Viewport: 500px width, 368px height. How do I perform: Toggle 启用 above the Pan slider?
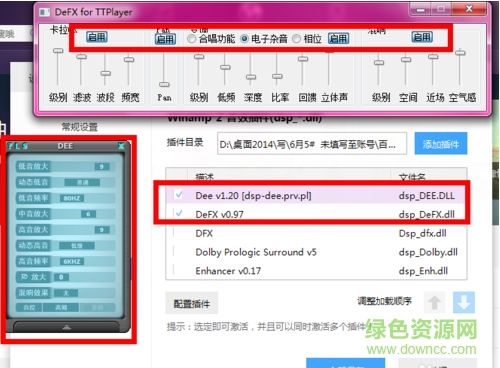[165, 39]
